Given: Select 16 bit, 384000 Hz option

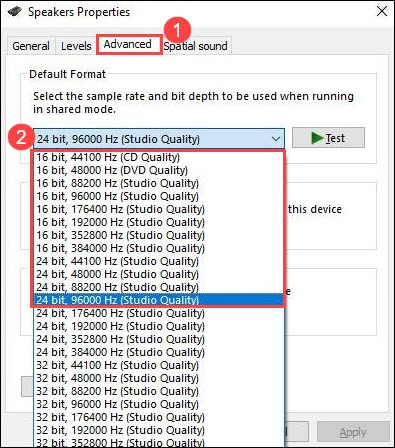Looking at the screenshot, I should [159, 248].
